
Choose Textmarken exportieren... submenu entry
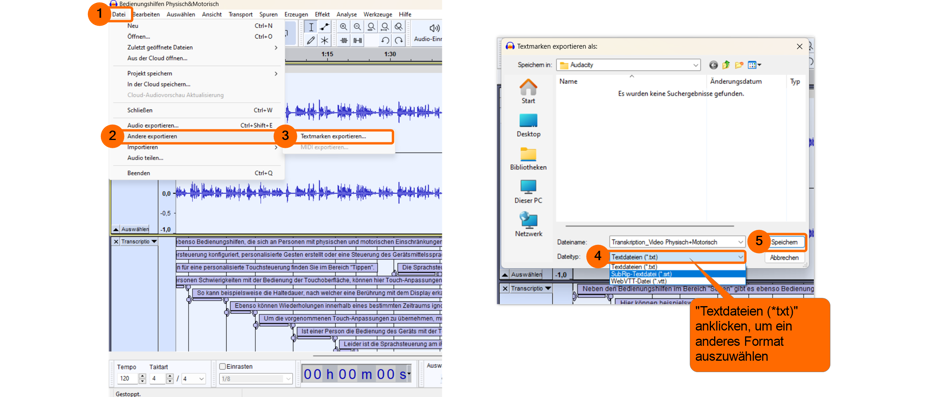click(338, 137)
